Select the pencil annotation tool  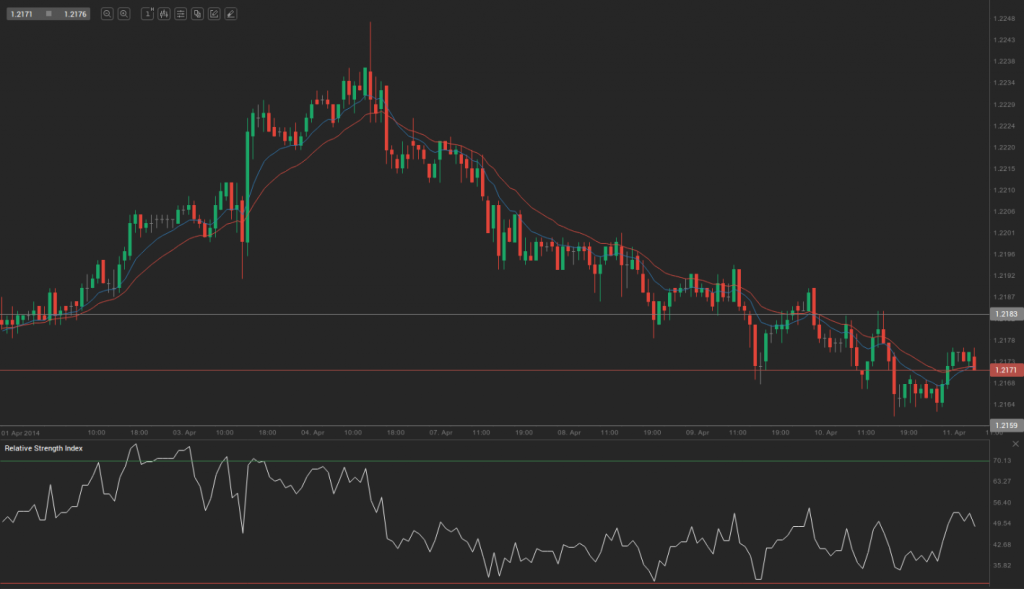[x=230, y=14]
